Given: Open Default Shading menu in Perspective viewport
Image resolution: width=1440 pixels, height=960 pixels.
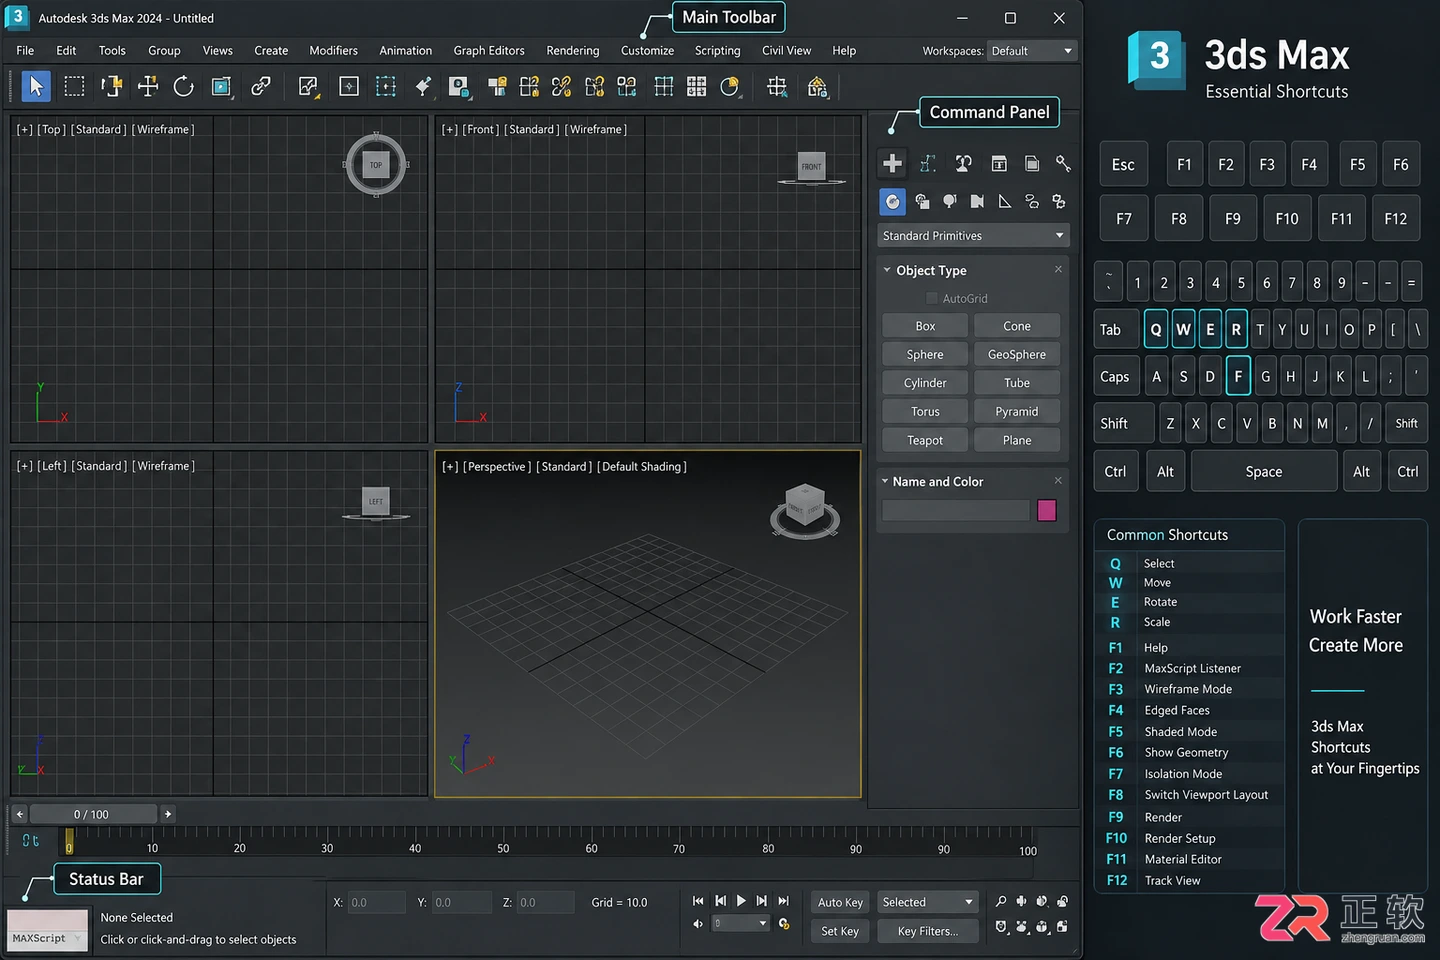Looking at the screenshot, I should coord(642,467).
